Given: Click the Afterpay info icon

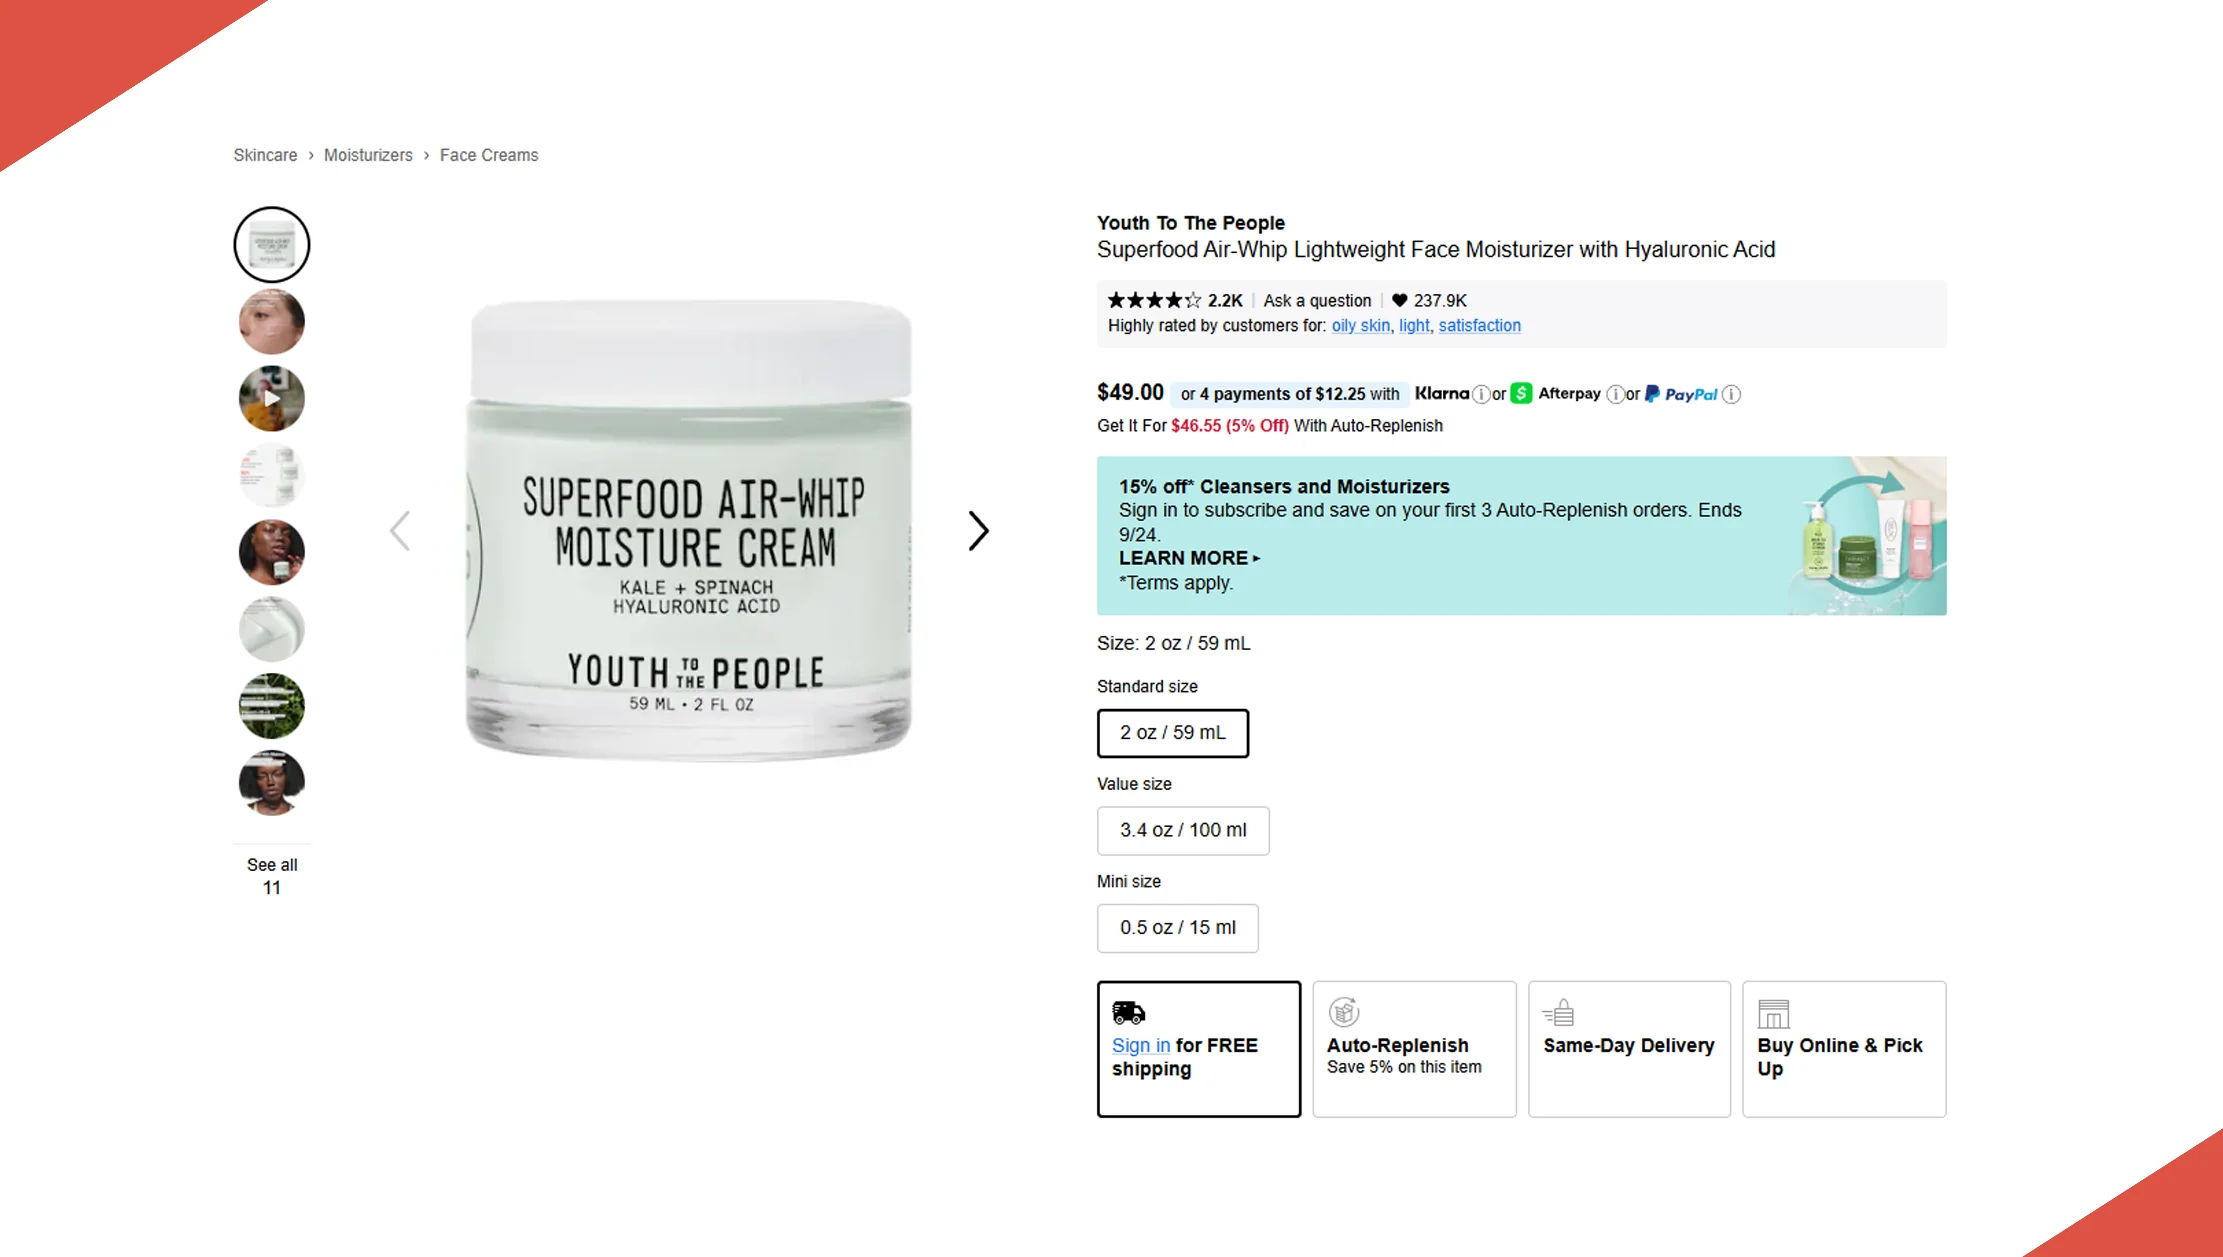Looking at the screenshot, I should point(1615,394).
